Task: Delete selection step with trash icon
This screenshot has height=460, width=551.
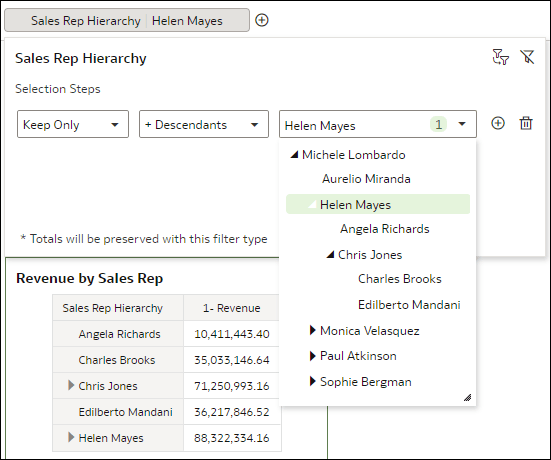Action: click(x=526, y=123)
